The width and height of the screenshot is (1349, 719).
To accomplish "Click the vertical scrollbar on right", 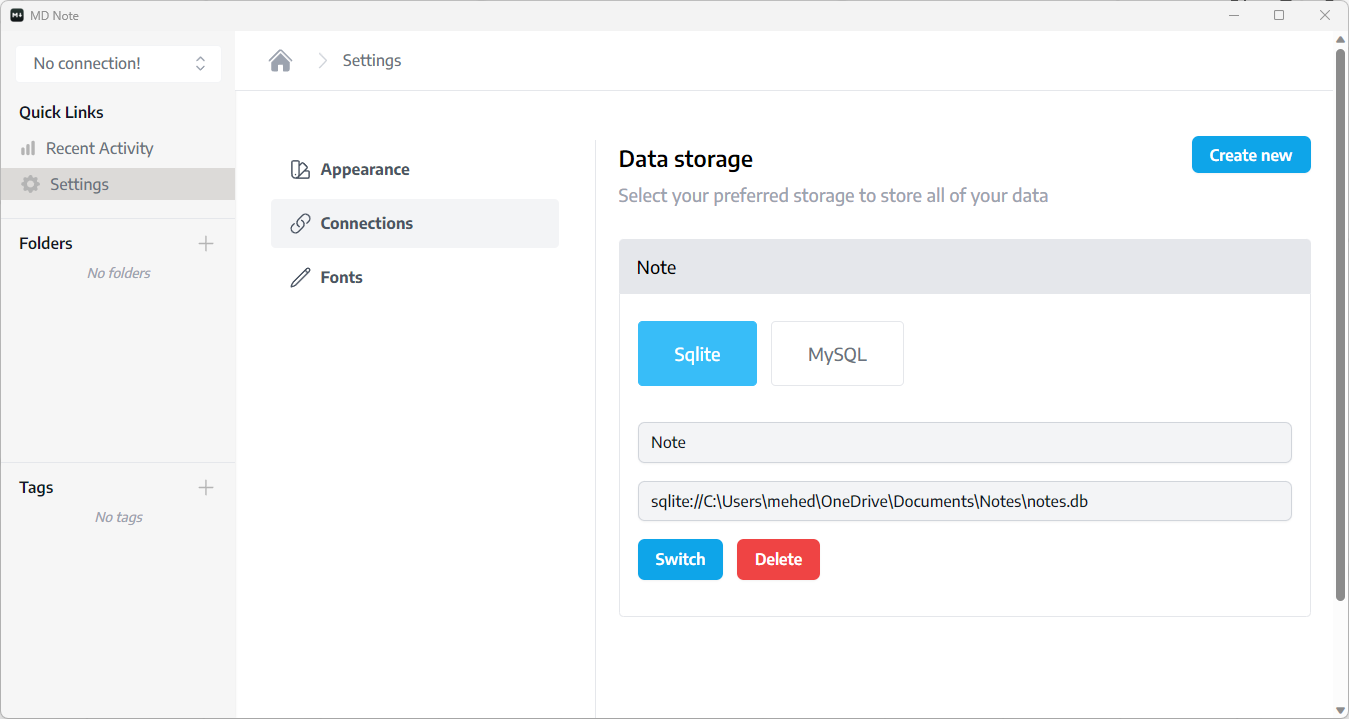I will click(1341, 320).
